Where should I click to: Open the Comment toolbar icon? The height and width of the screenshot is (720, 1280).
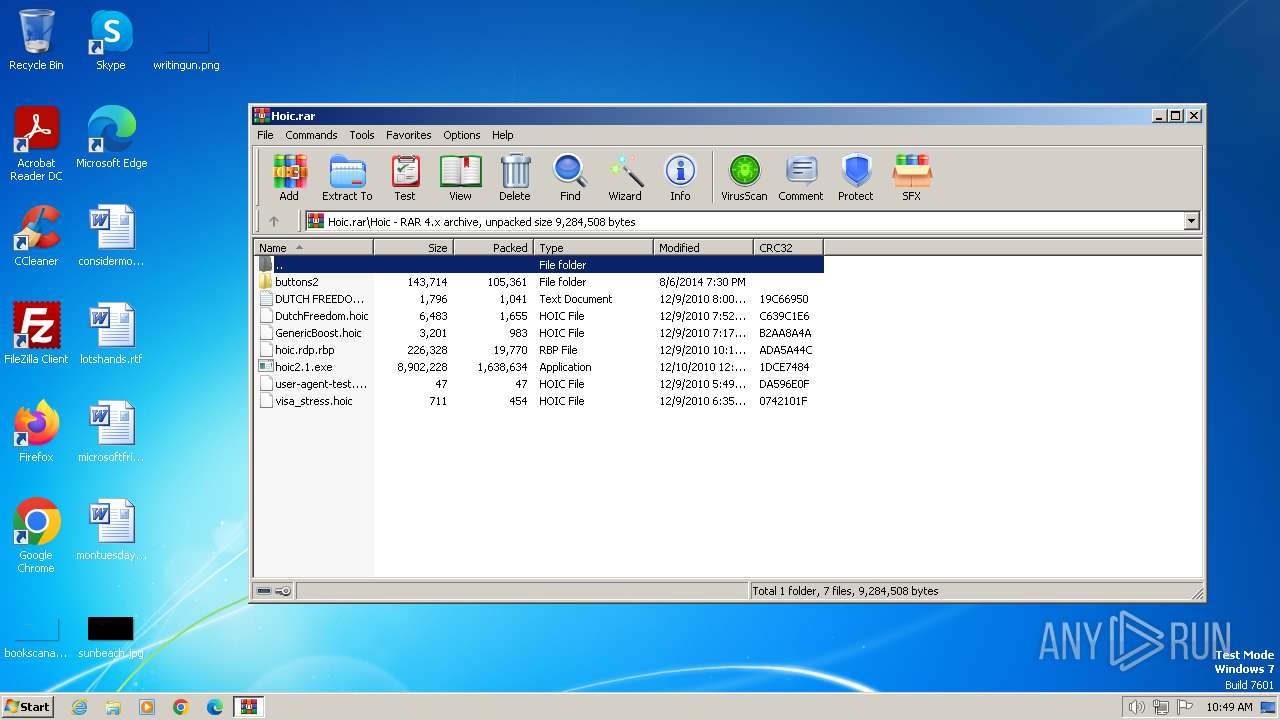pyautogui.click(x=801, y=178)
